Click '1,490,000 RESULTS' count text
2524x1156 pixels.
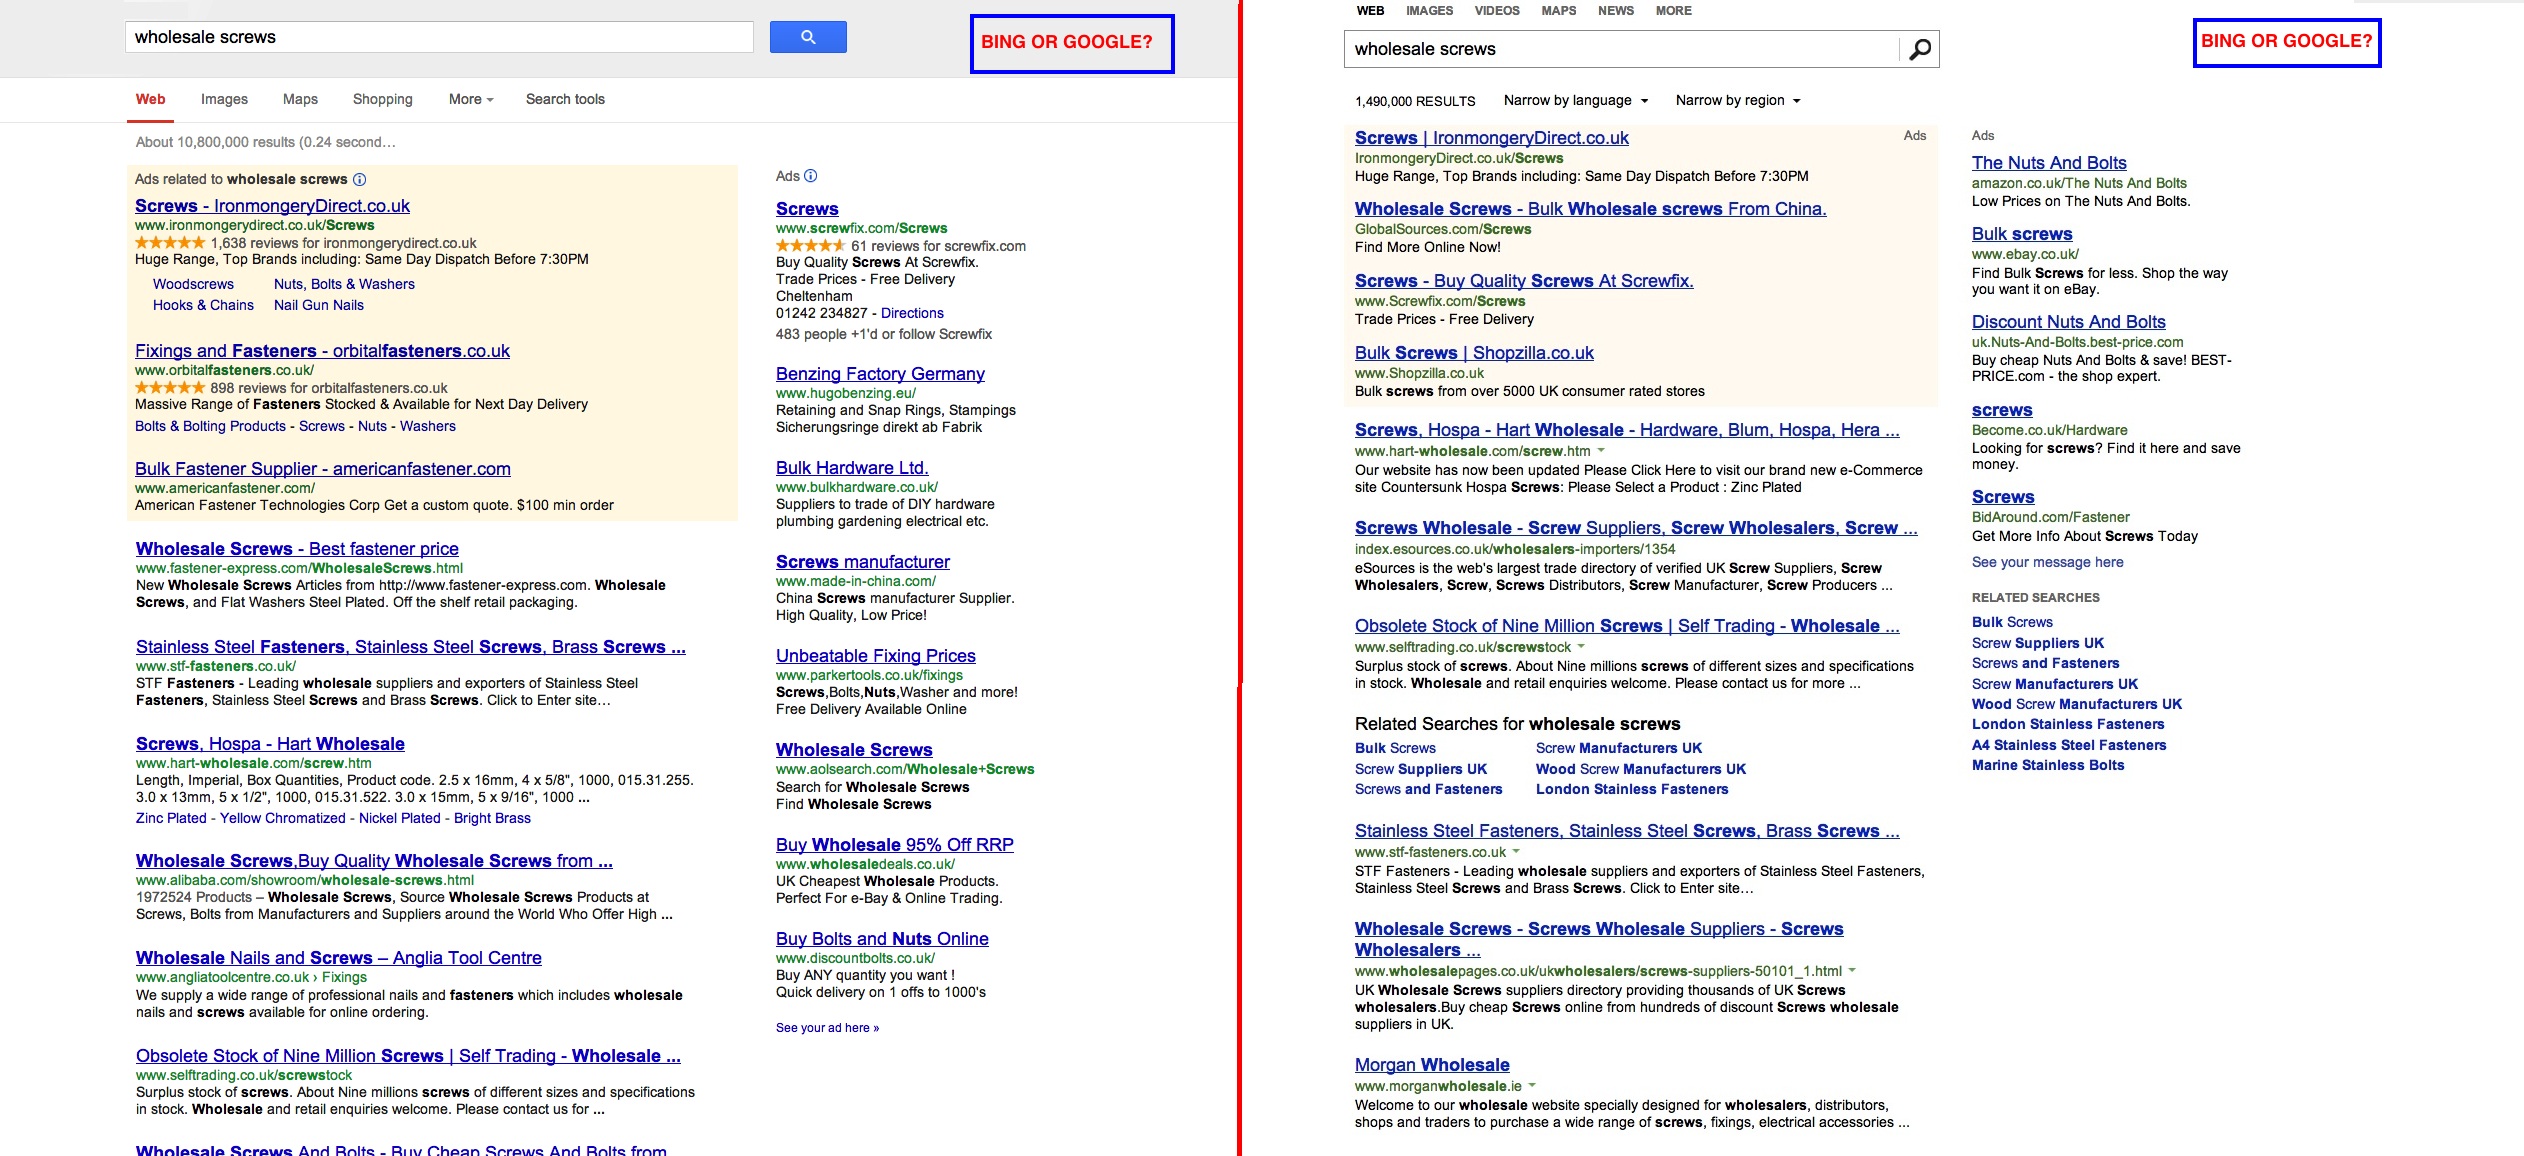1415,102
